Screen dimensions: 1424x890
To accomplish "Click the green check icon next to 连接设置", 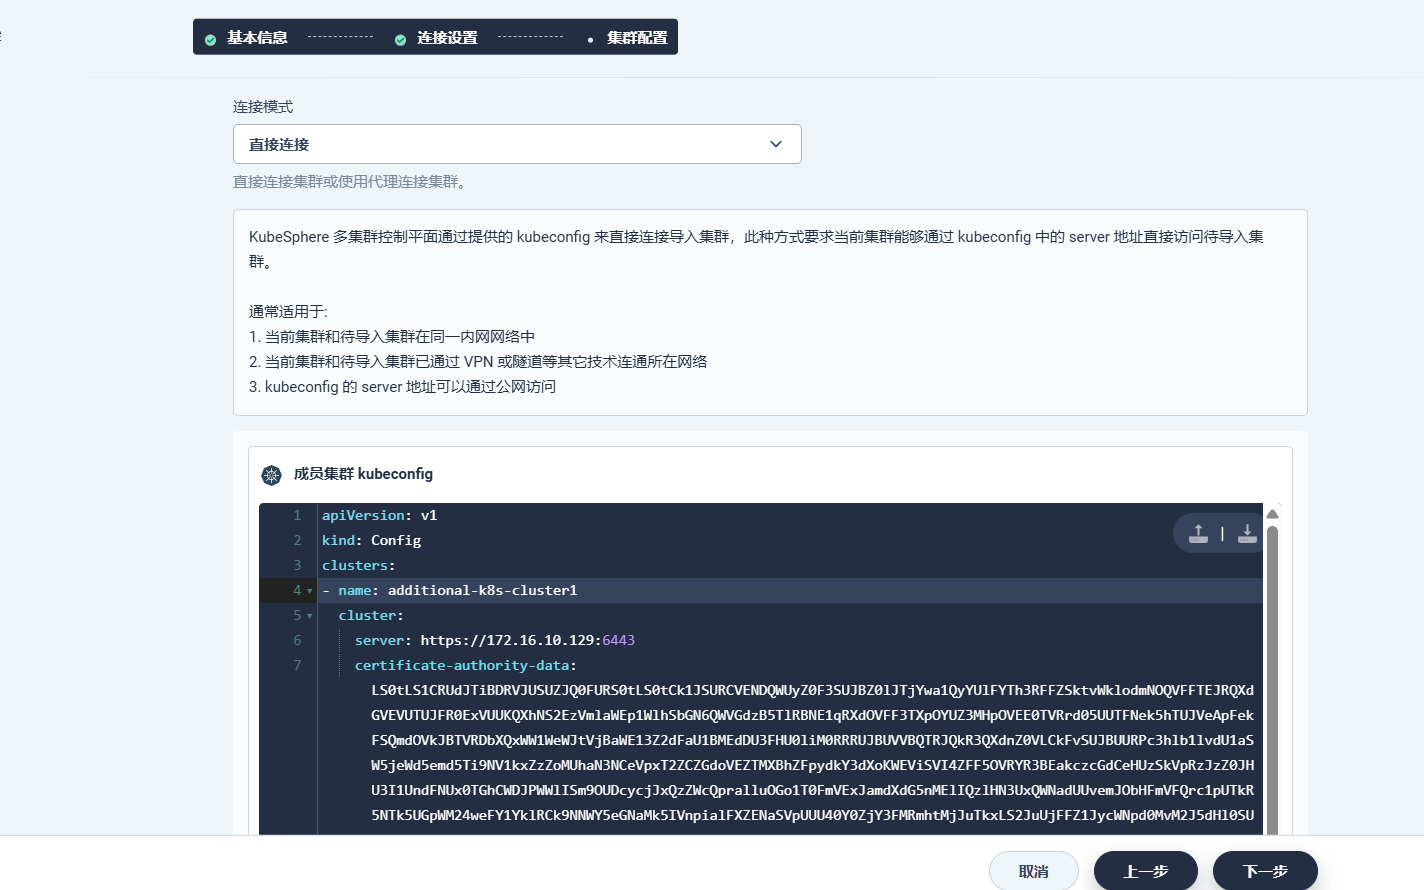I will point(400,39).
